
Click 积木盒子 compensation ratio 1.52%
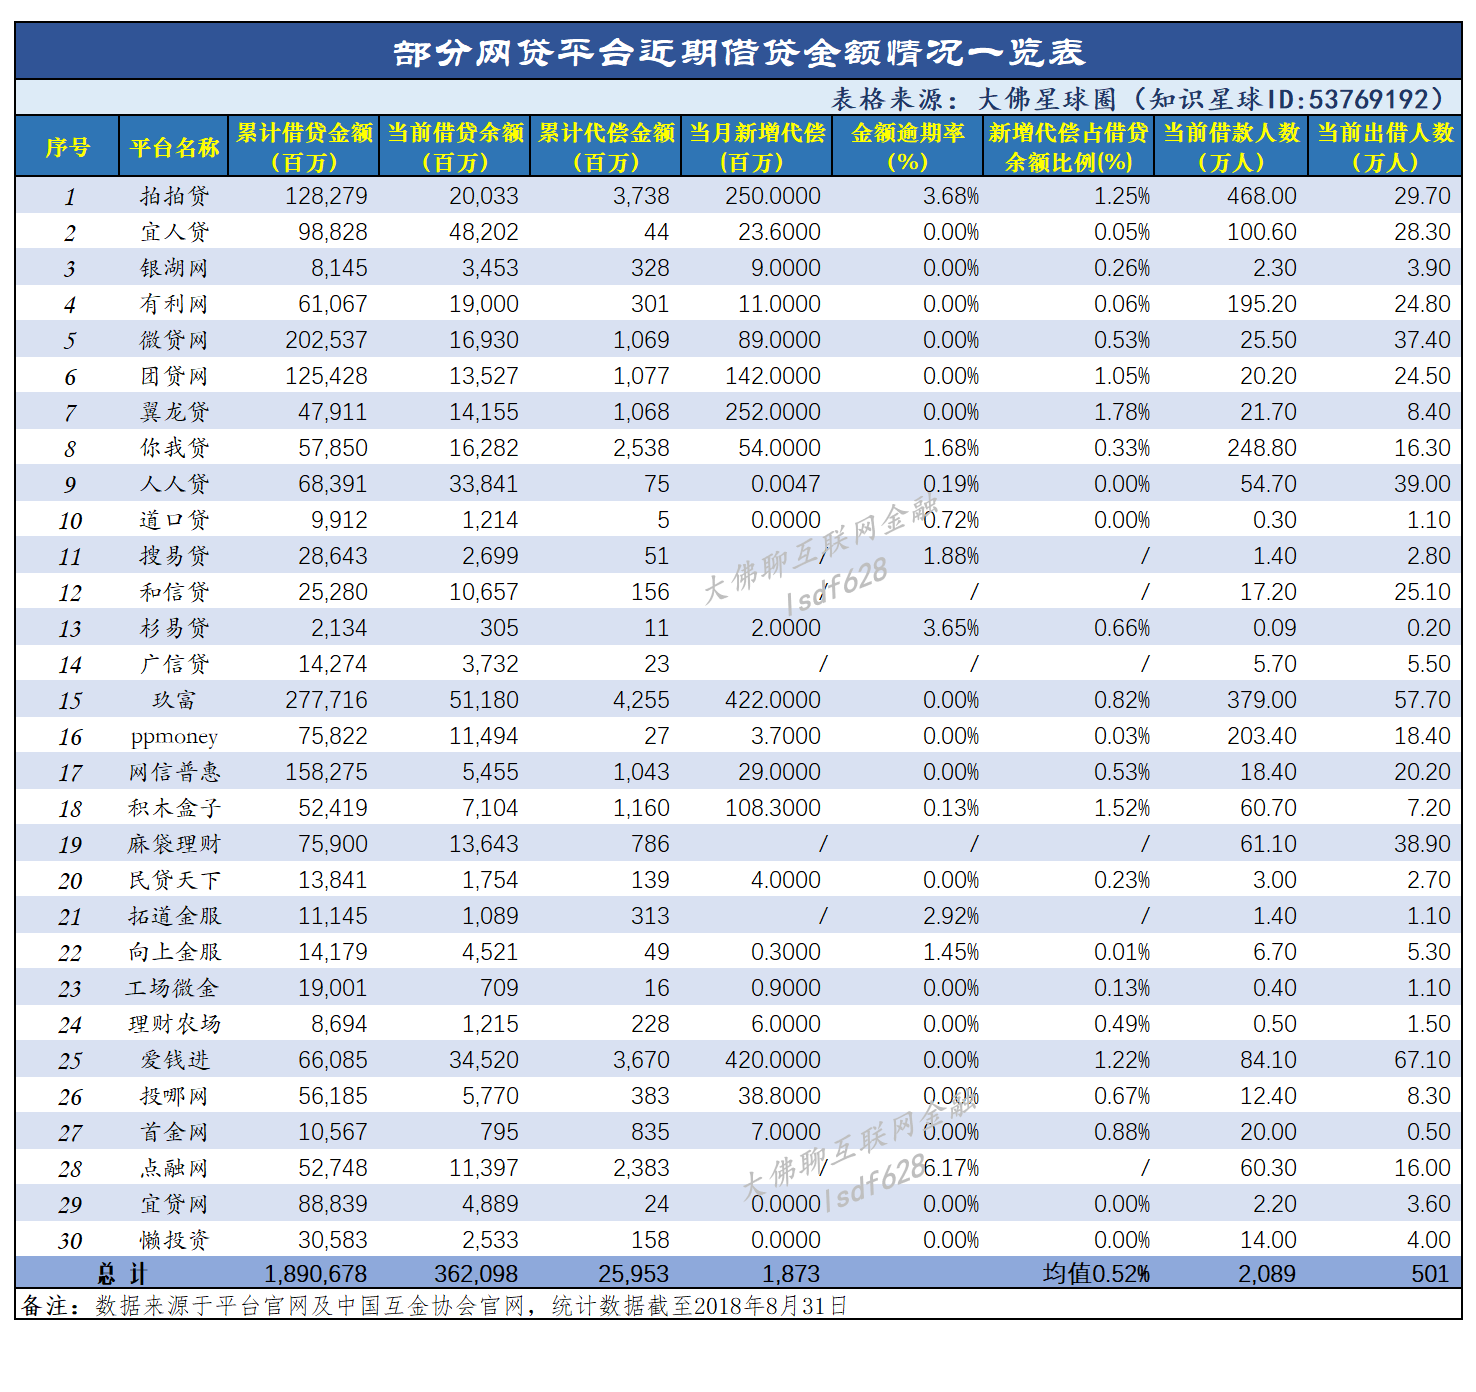click(1122, 808)
